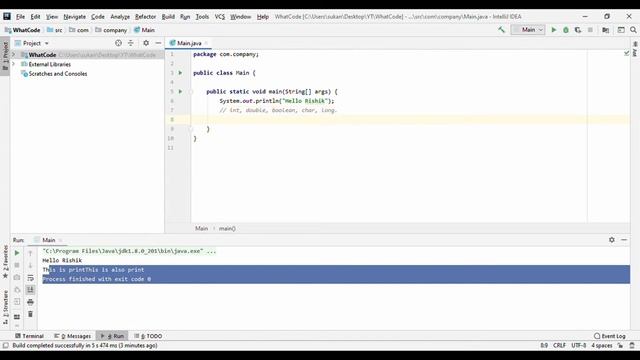This screenshot has height=360, width=640.
Task: Open the Refactor menu
Action: 145,17
